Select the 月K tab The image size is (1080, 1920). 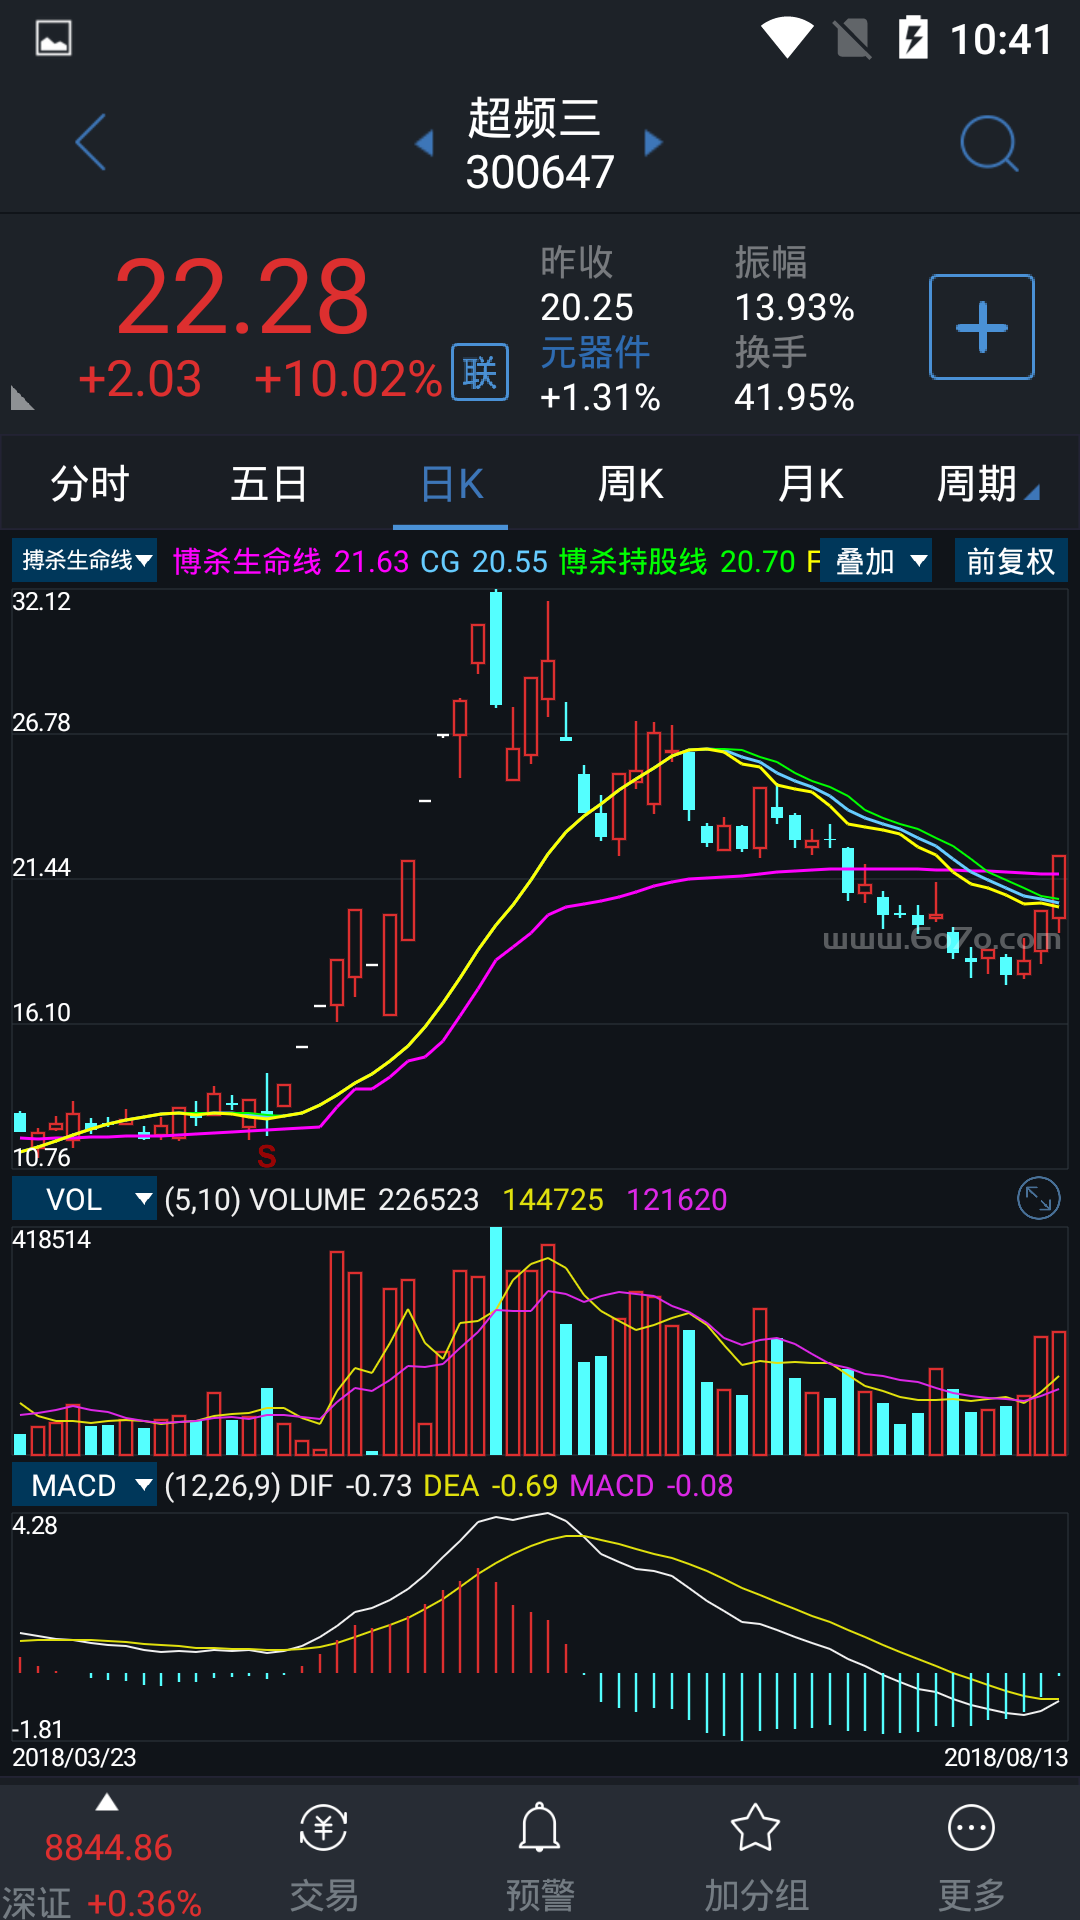pyautogui.click(x=811, y=484)
